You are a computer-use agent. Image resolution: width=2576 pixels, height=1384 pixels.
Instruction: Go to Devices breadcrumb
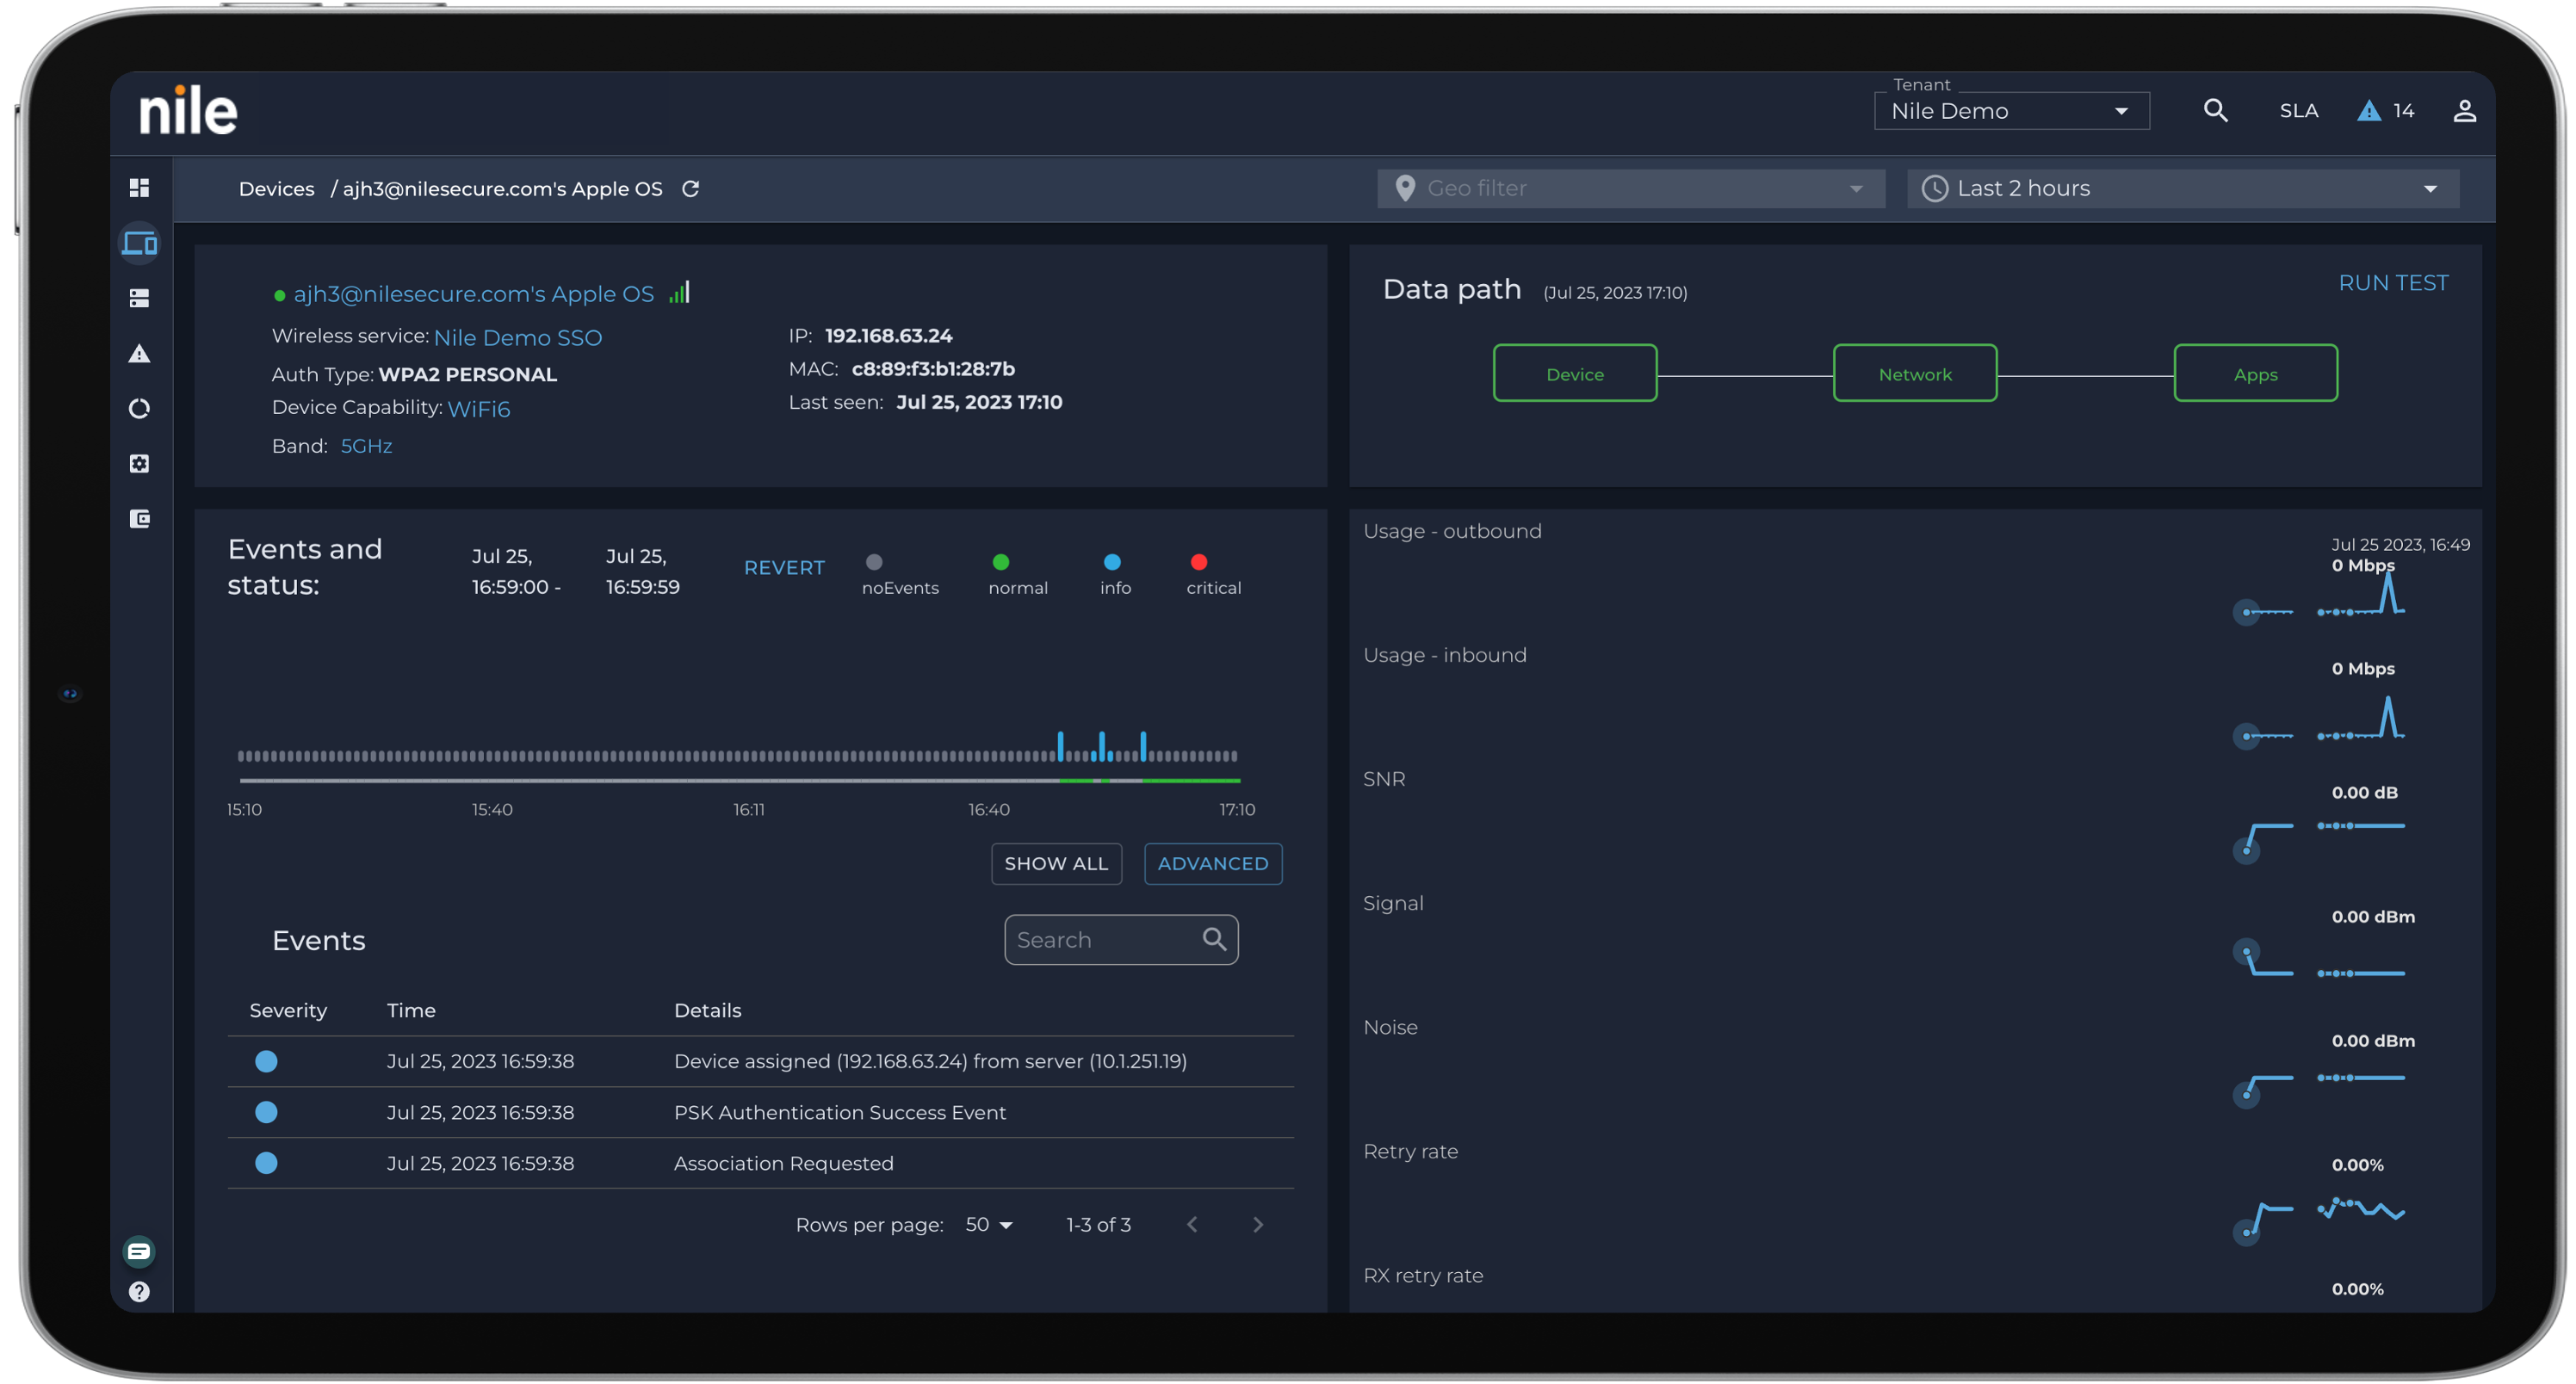pos(276,188)
